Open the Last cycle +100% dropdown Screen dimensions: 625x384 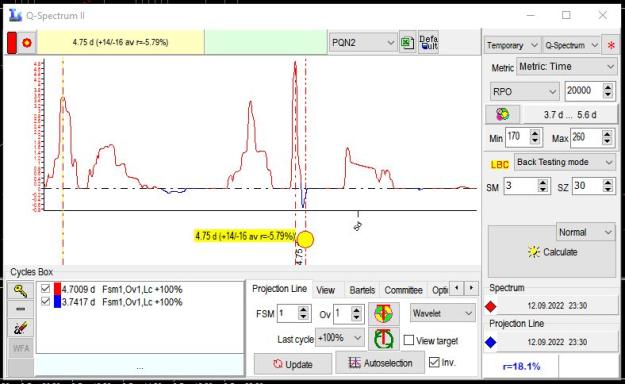point(339,338)
